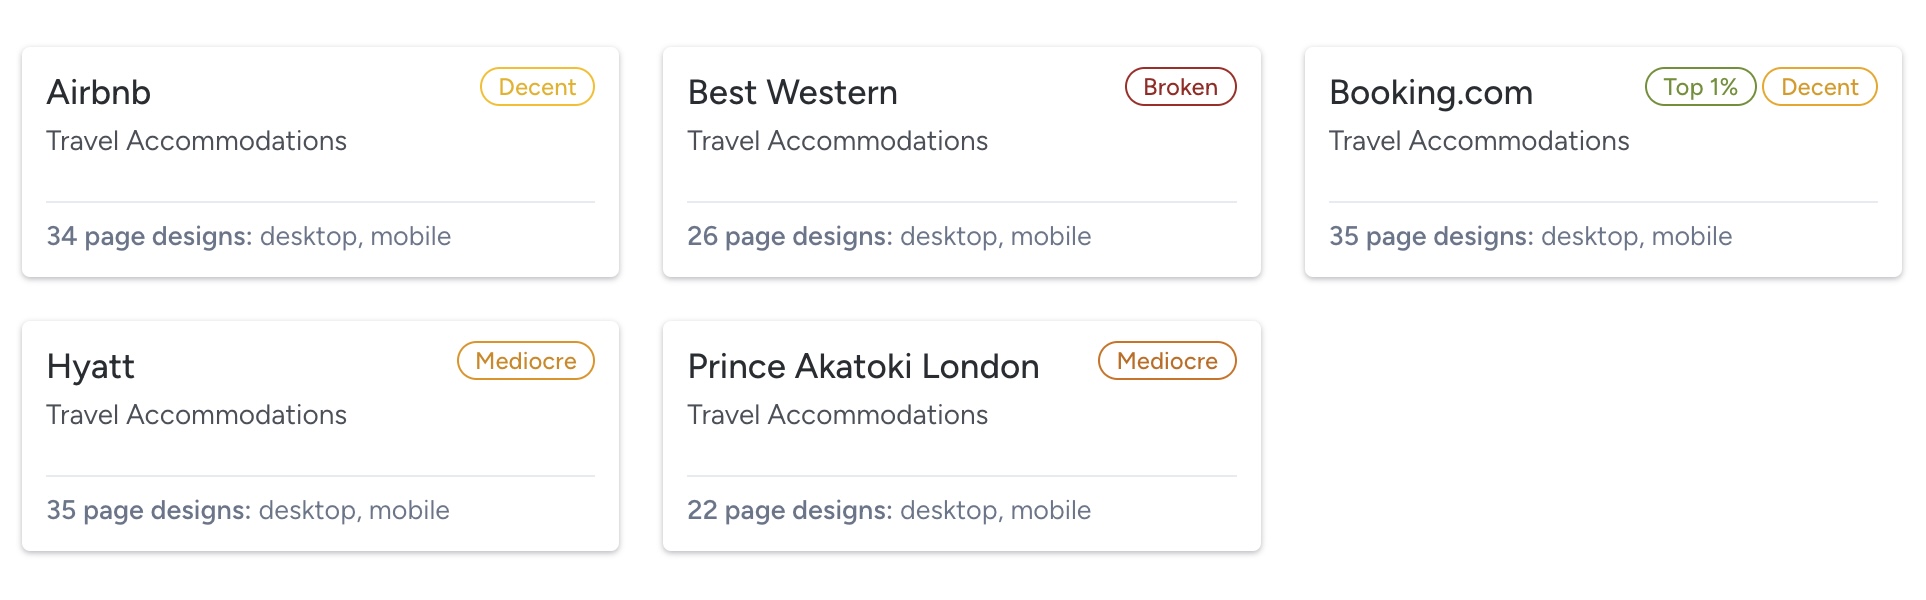This screenshot has width=1926, height=600.
Task: Open the Hyatt card title
Action: click(x=90, y=366)
